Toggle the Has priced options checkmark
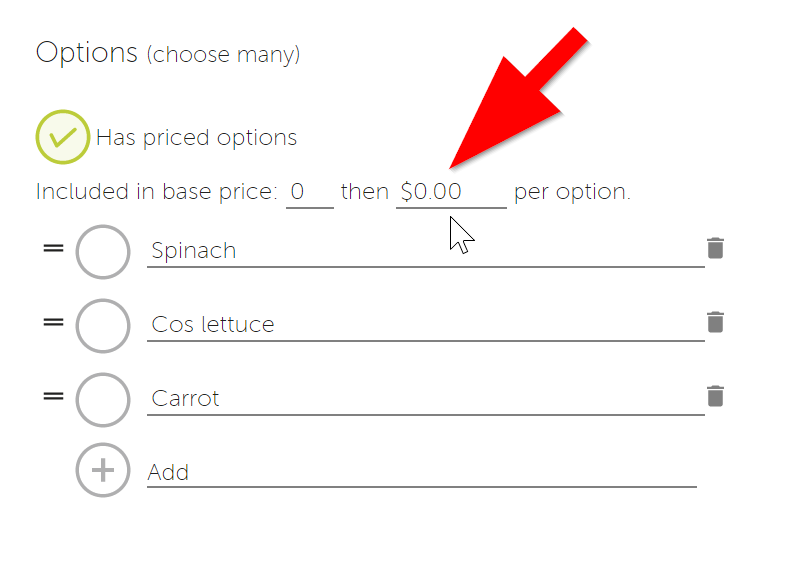Screen dimensions: 807x577 pyautogui.click(x=63, y=137)
